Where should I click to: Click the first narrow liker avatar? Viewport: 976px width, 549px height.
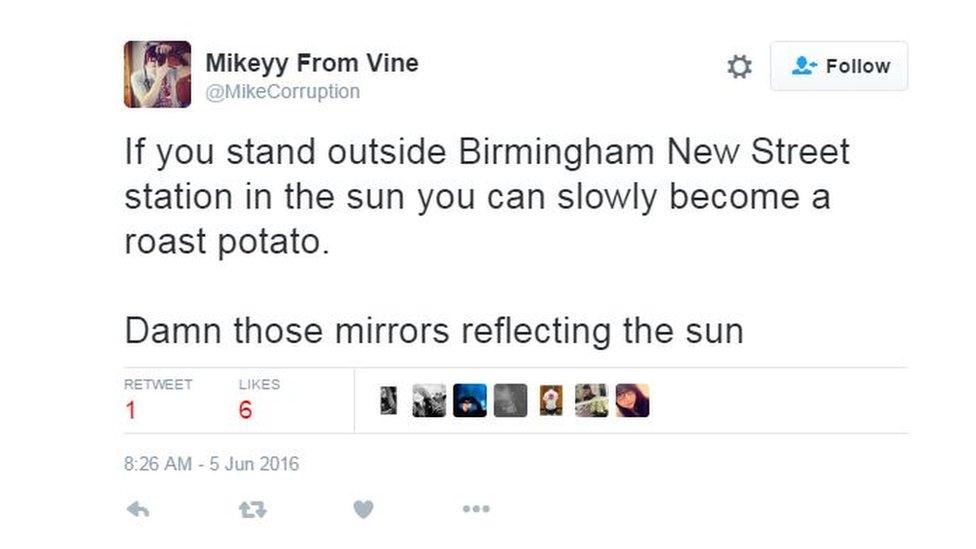pyautogui.click(x=390, y=400)
